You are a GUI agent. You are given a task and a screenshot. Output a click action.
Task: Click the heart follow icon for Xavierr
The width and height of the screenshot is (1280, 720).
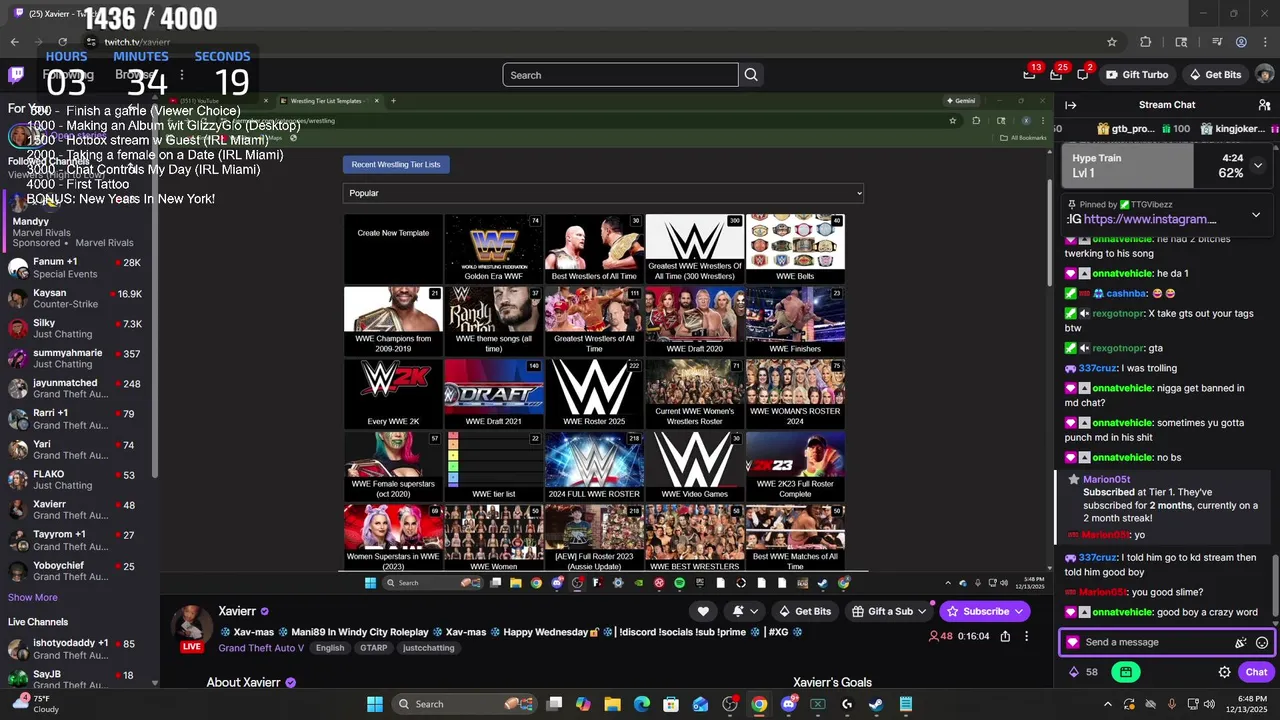703,611
